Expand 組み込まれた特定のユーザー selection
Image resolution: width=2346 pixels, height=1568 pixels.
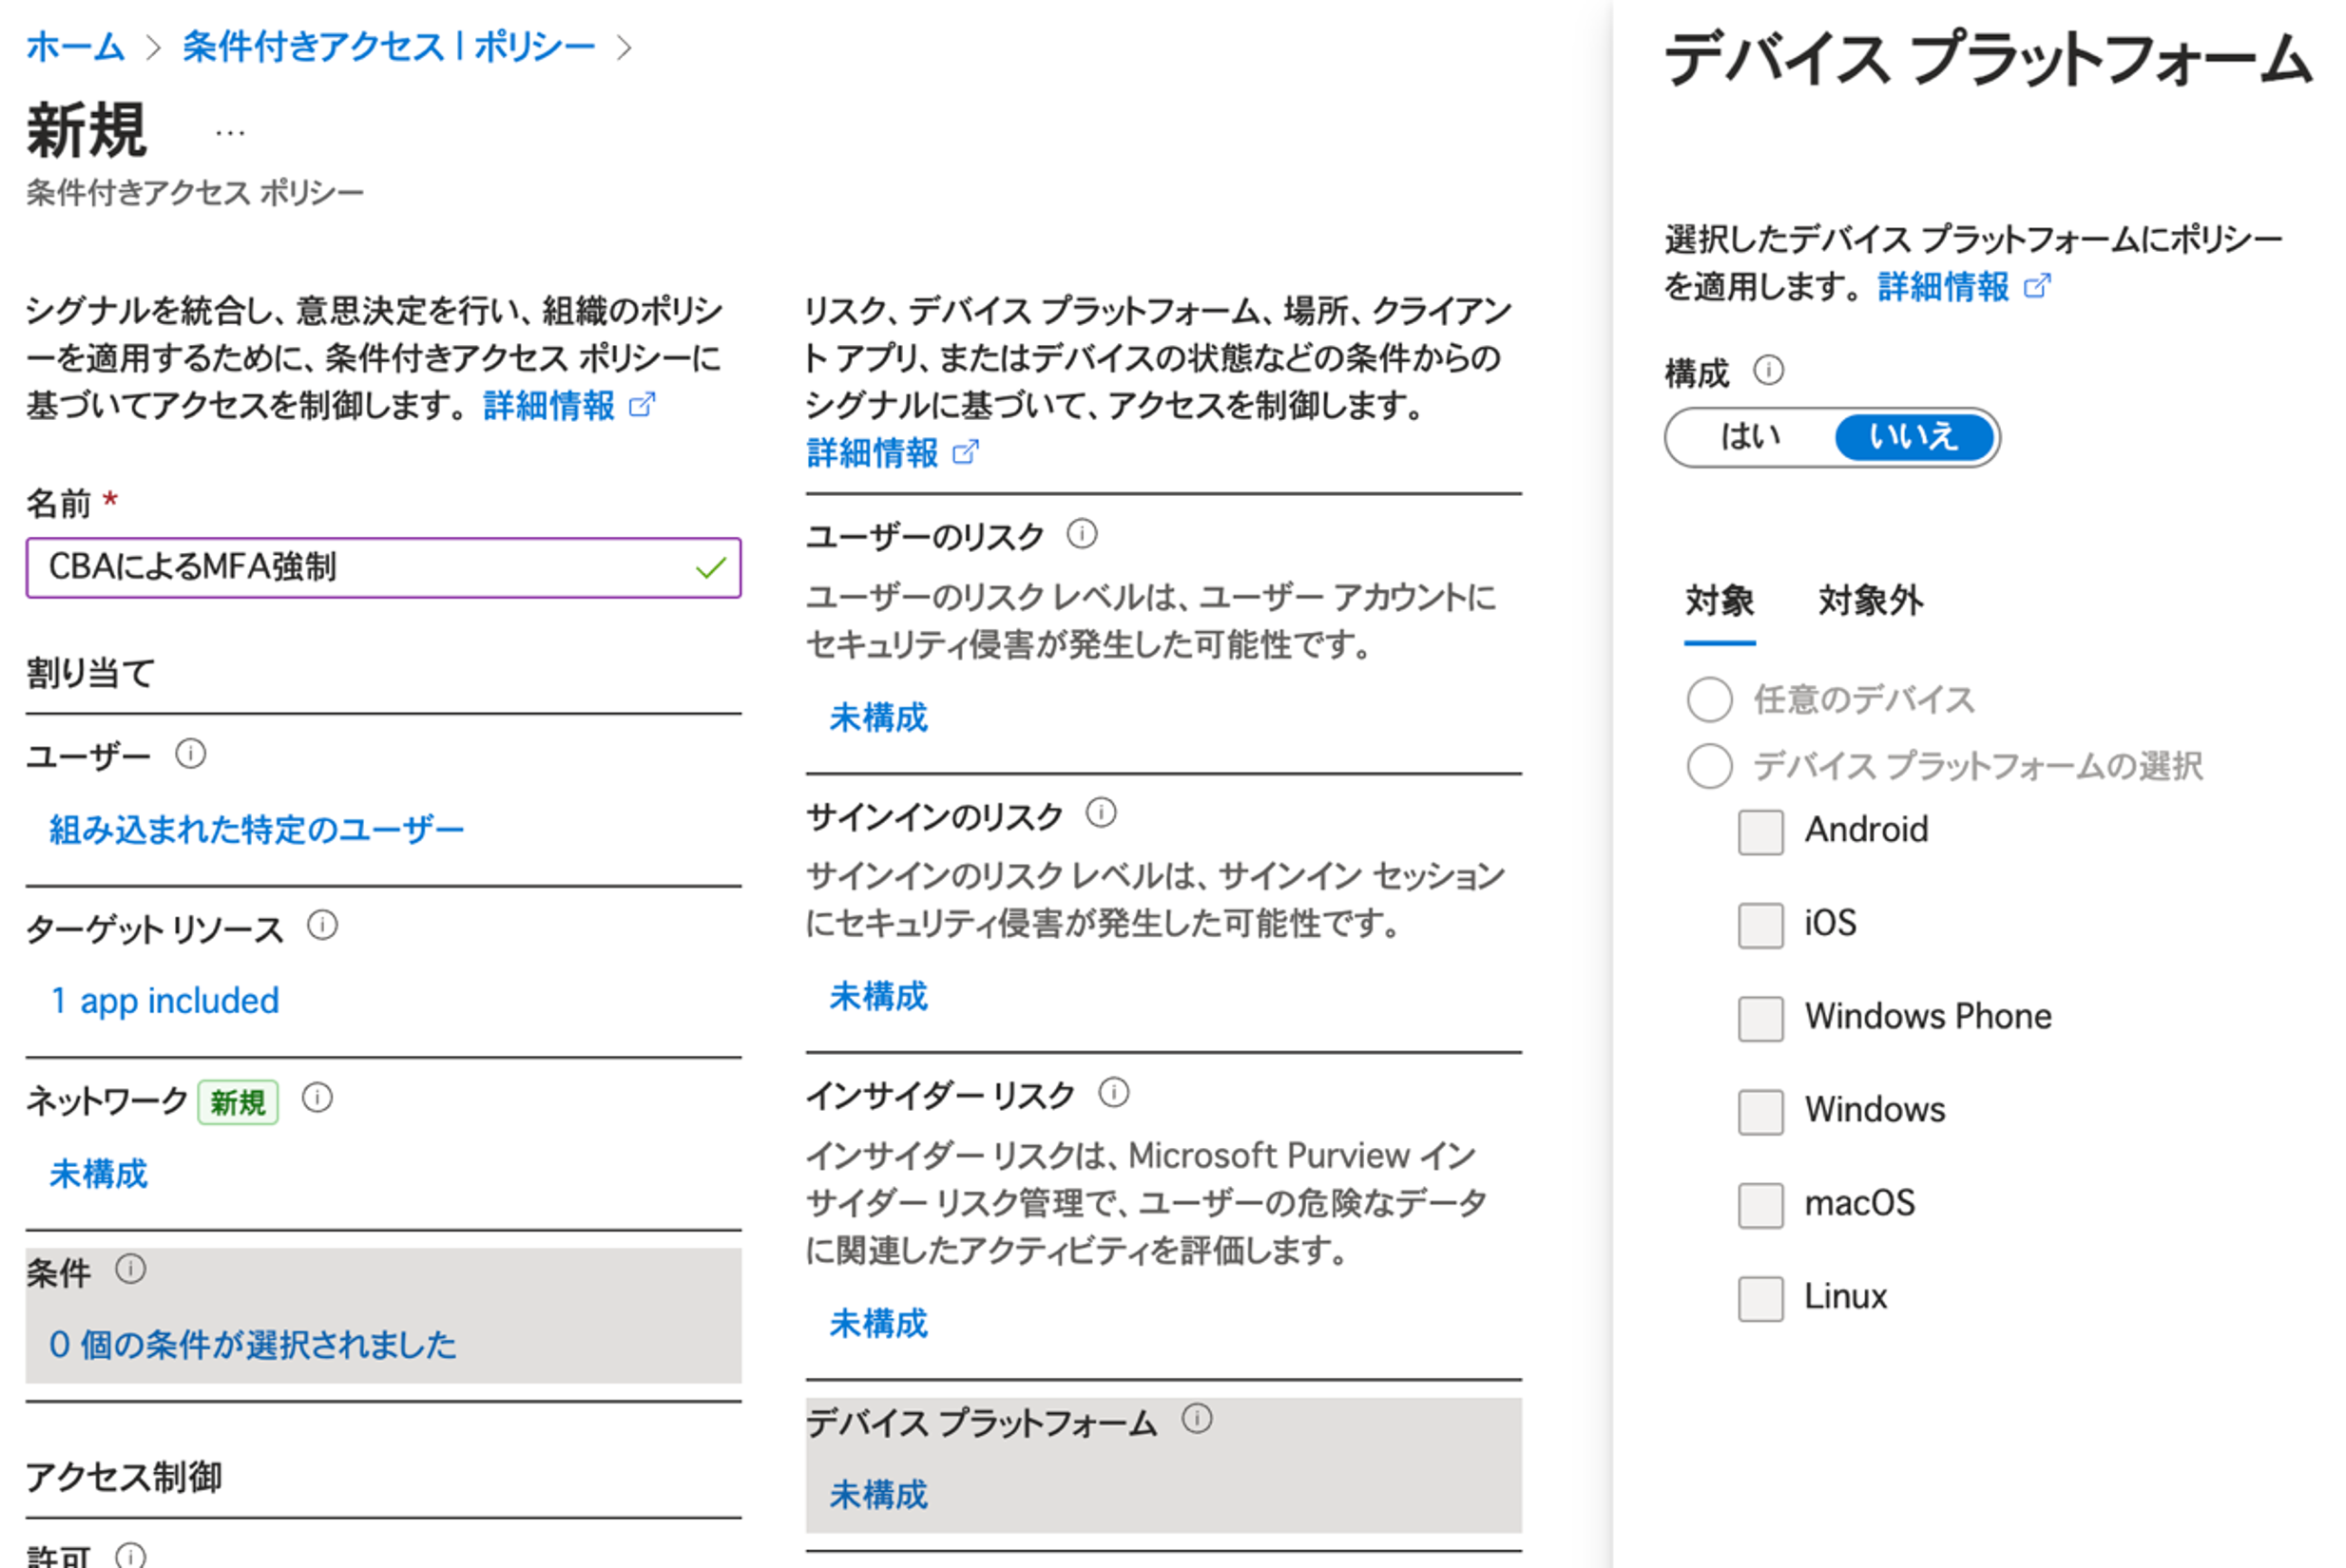pyautogui.click(x=254, y=828)
